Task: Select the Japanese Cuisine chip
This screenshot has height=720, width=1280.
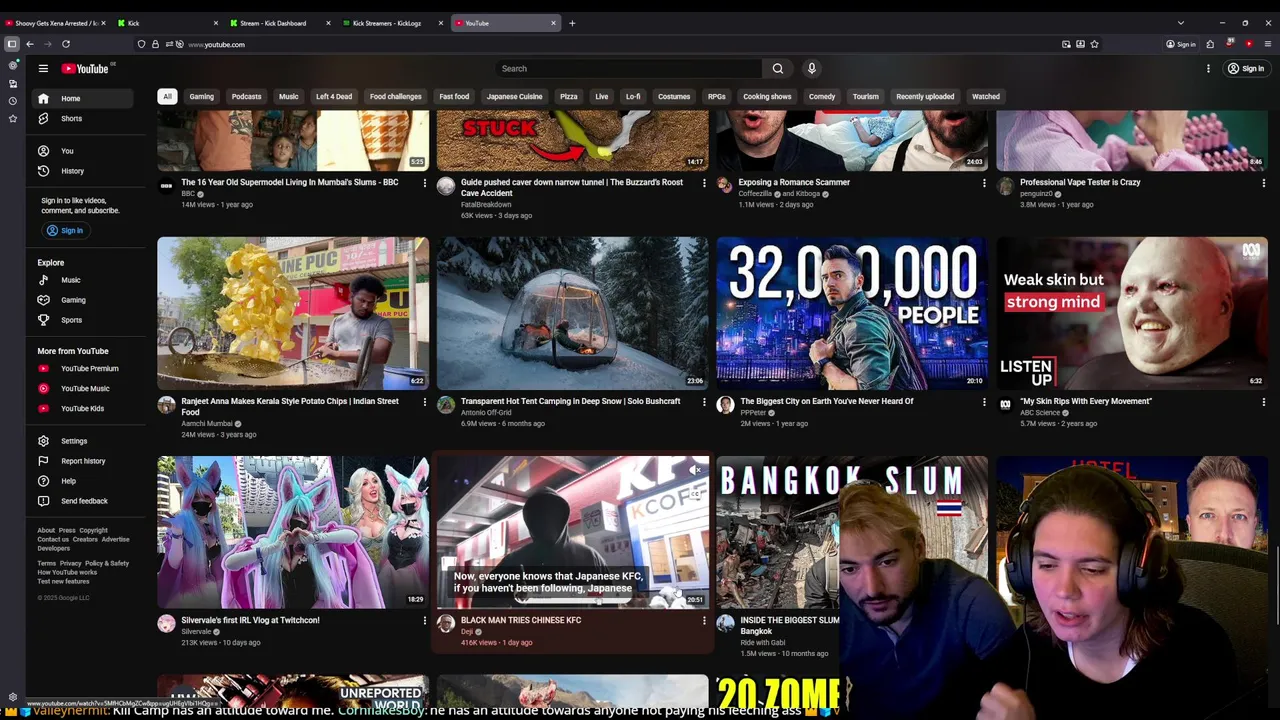Action: point(514,97)
